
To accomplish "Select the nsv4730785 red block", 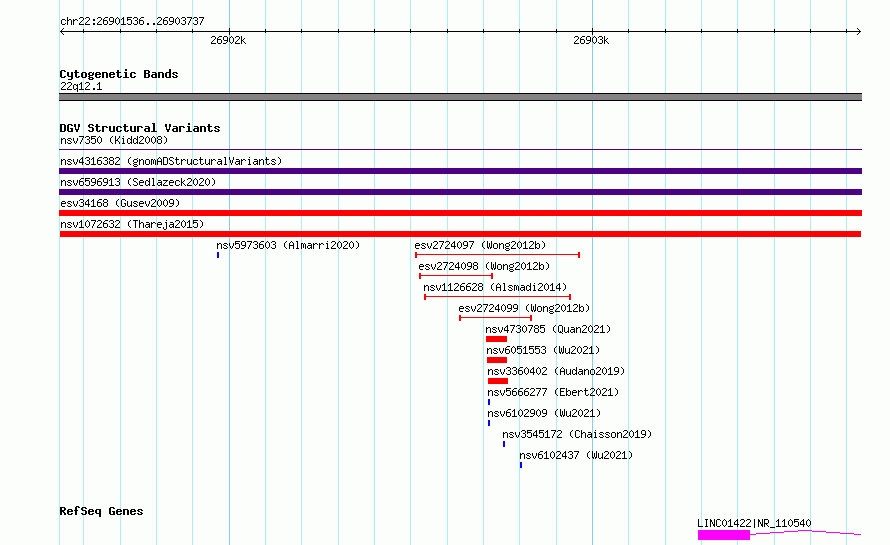I will tap(497, 339).
